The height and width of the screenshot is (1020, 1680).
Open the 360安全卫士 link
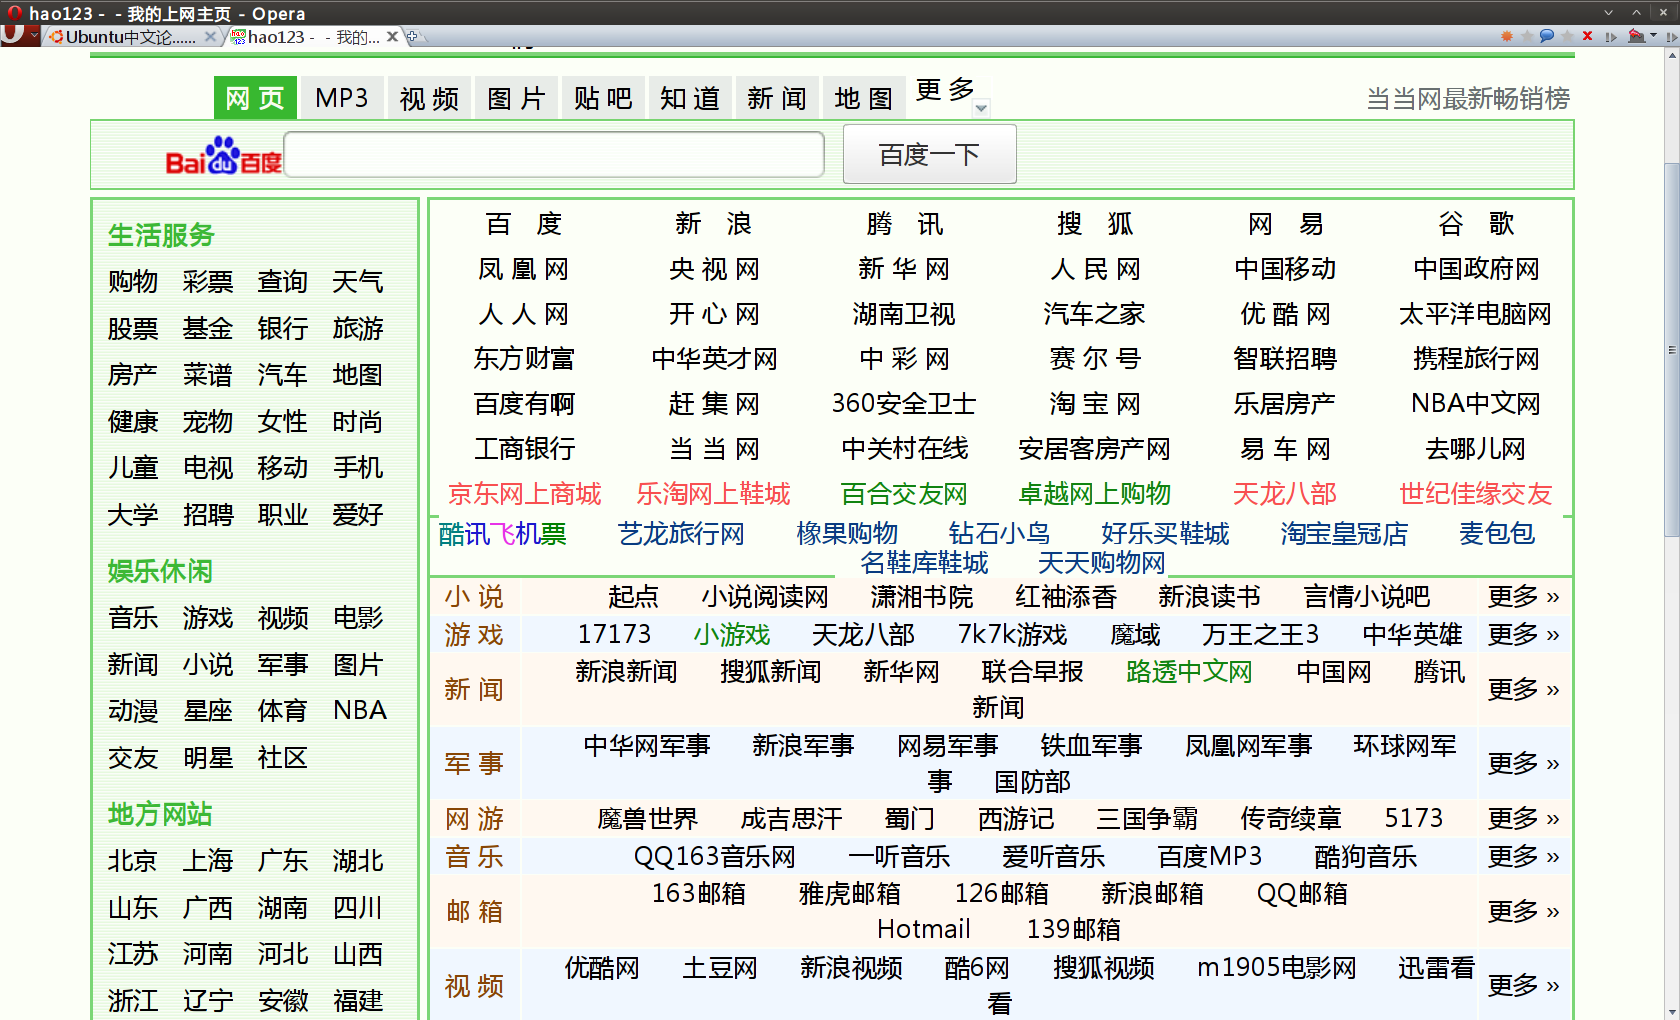905,403
